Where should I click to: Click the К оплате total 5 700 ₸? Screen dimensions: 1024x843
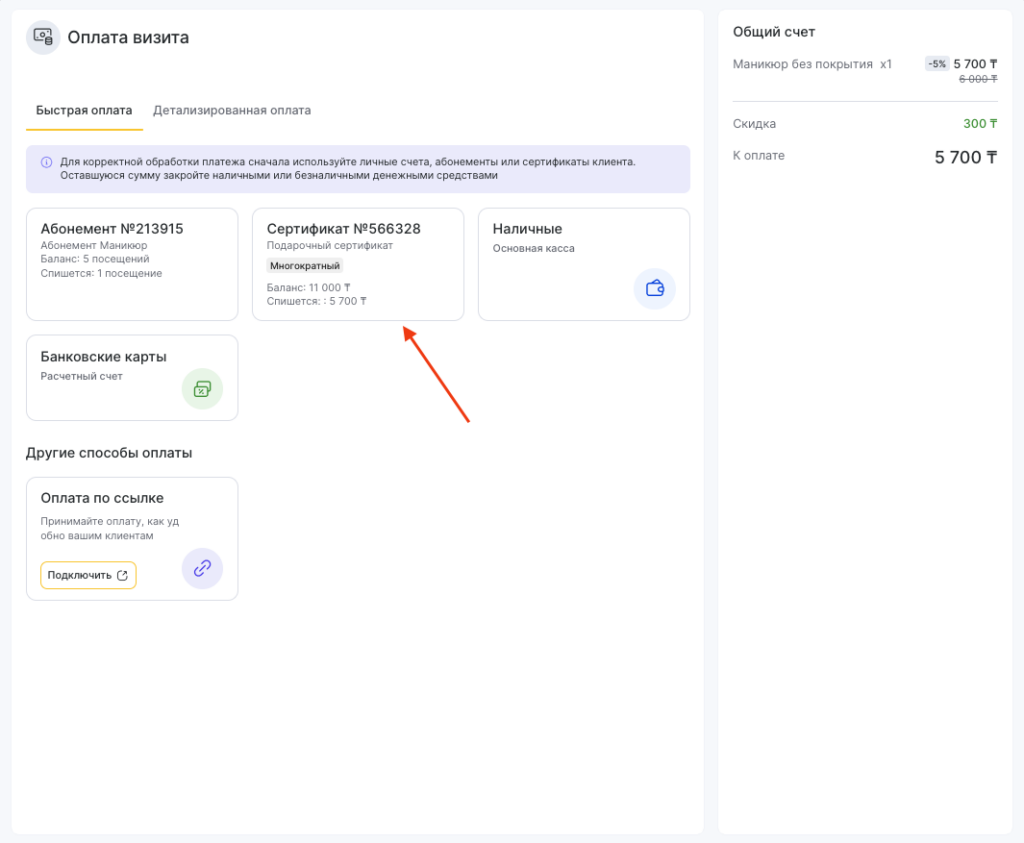click(965, 157)
